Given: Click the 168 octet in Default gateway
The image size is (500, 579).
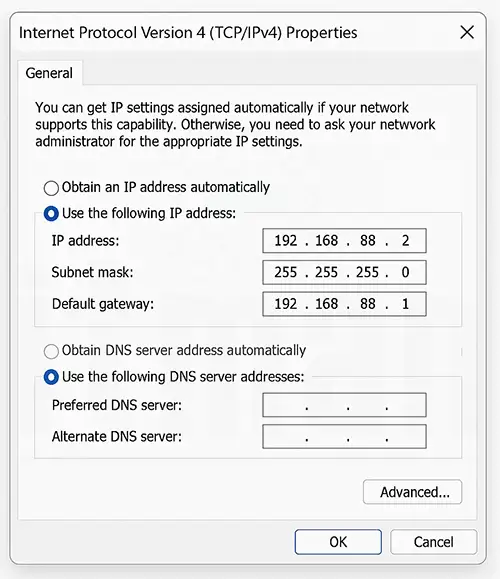Looking at the screenshot, I should pos(326,304).
